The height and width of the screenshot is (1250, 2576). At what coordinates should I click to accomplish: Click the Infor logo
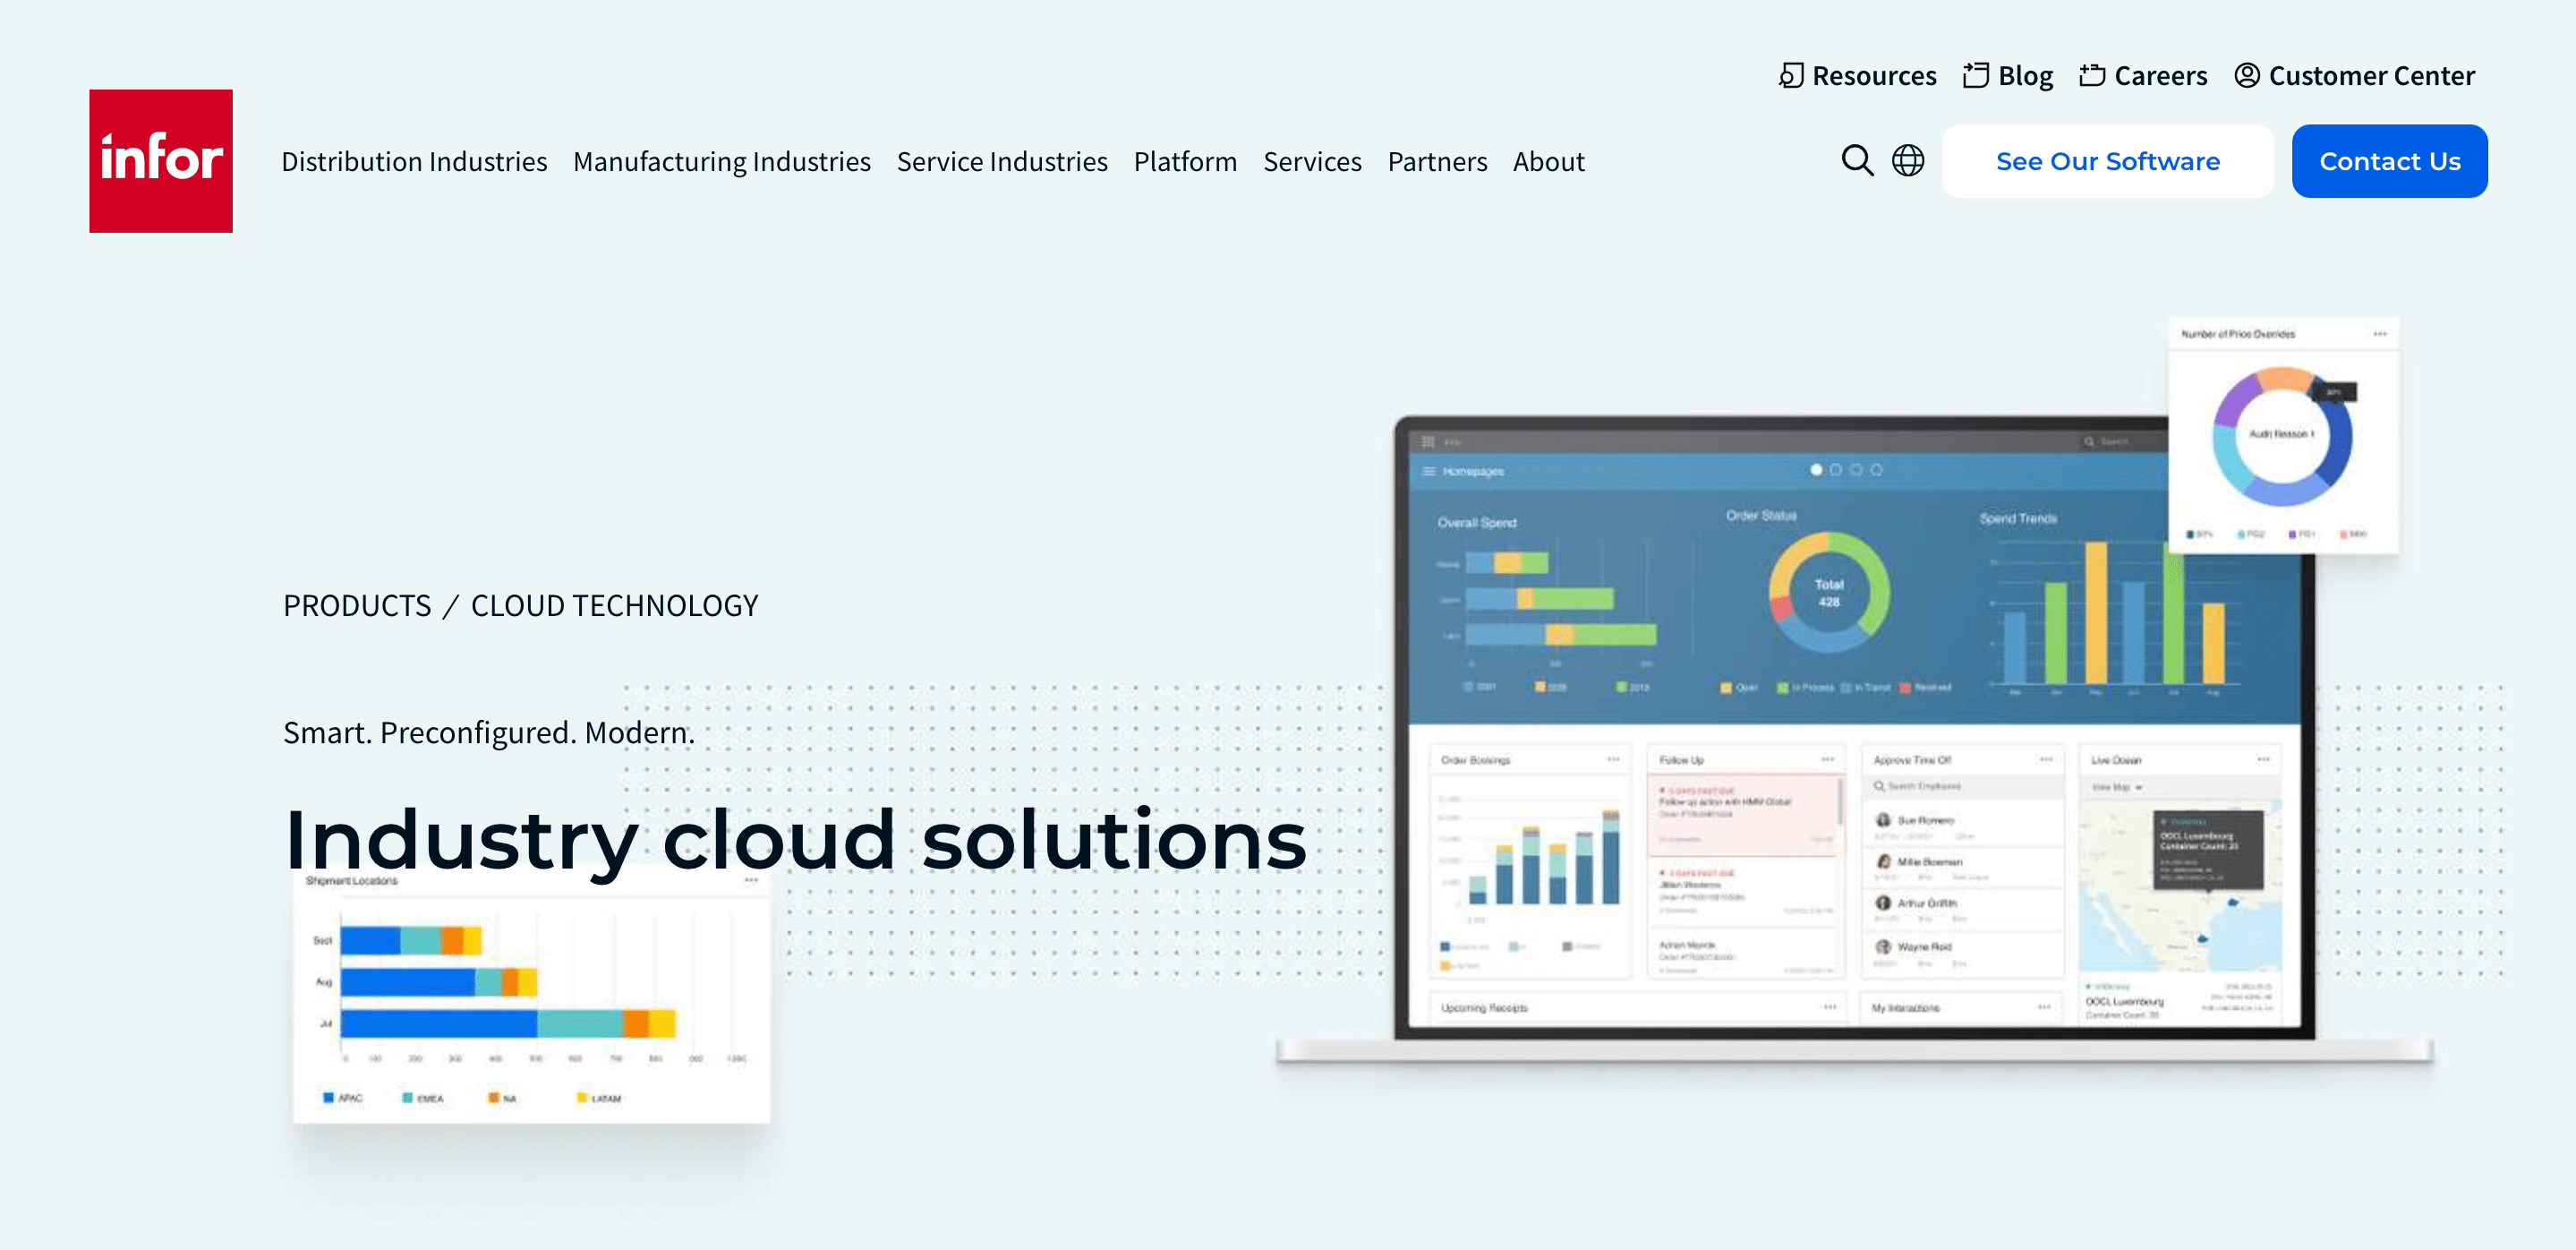pyautogui.click(x=161, y=161)
